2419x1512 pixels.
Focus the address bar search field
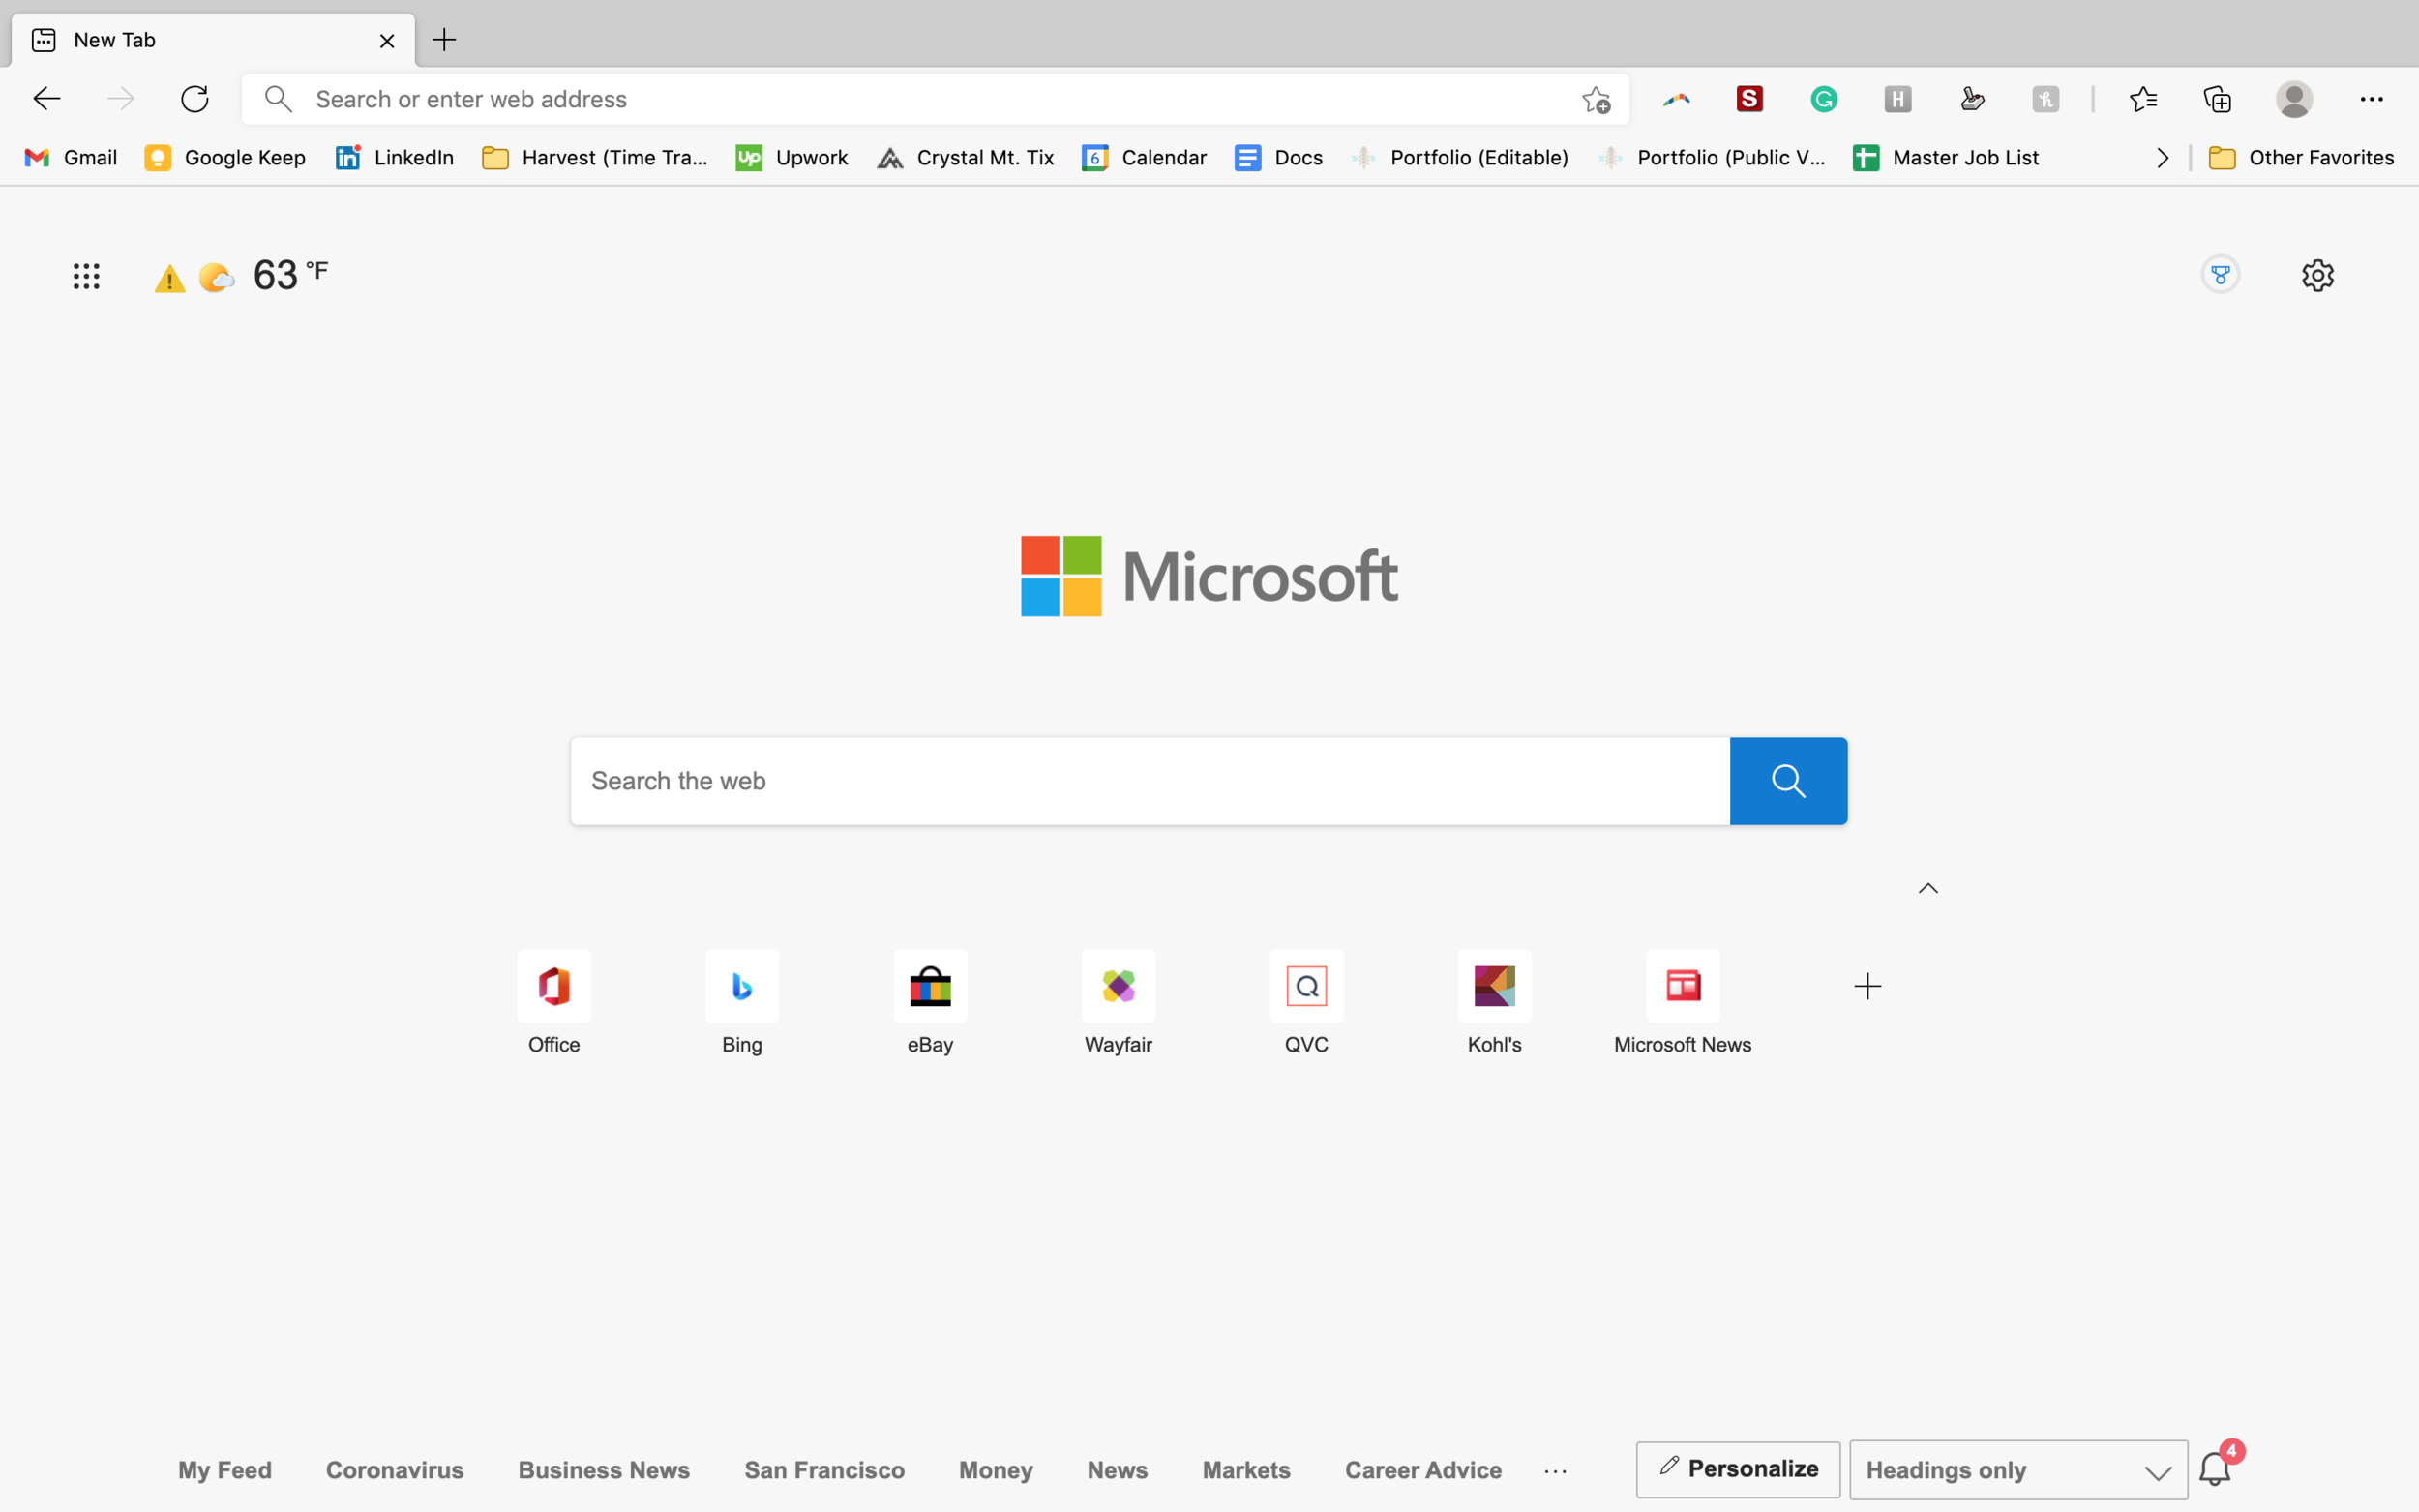tap(935, 99)
